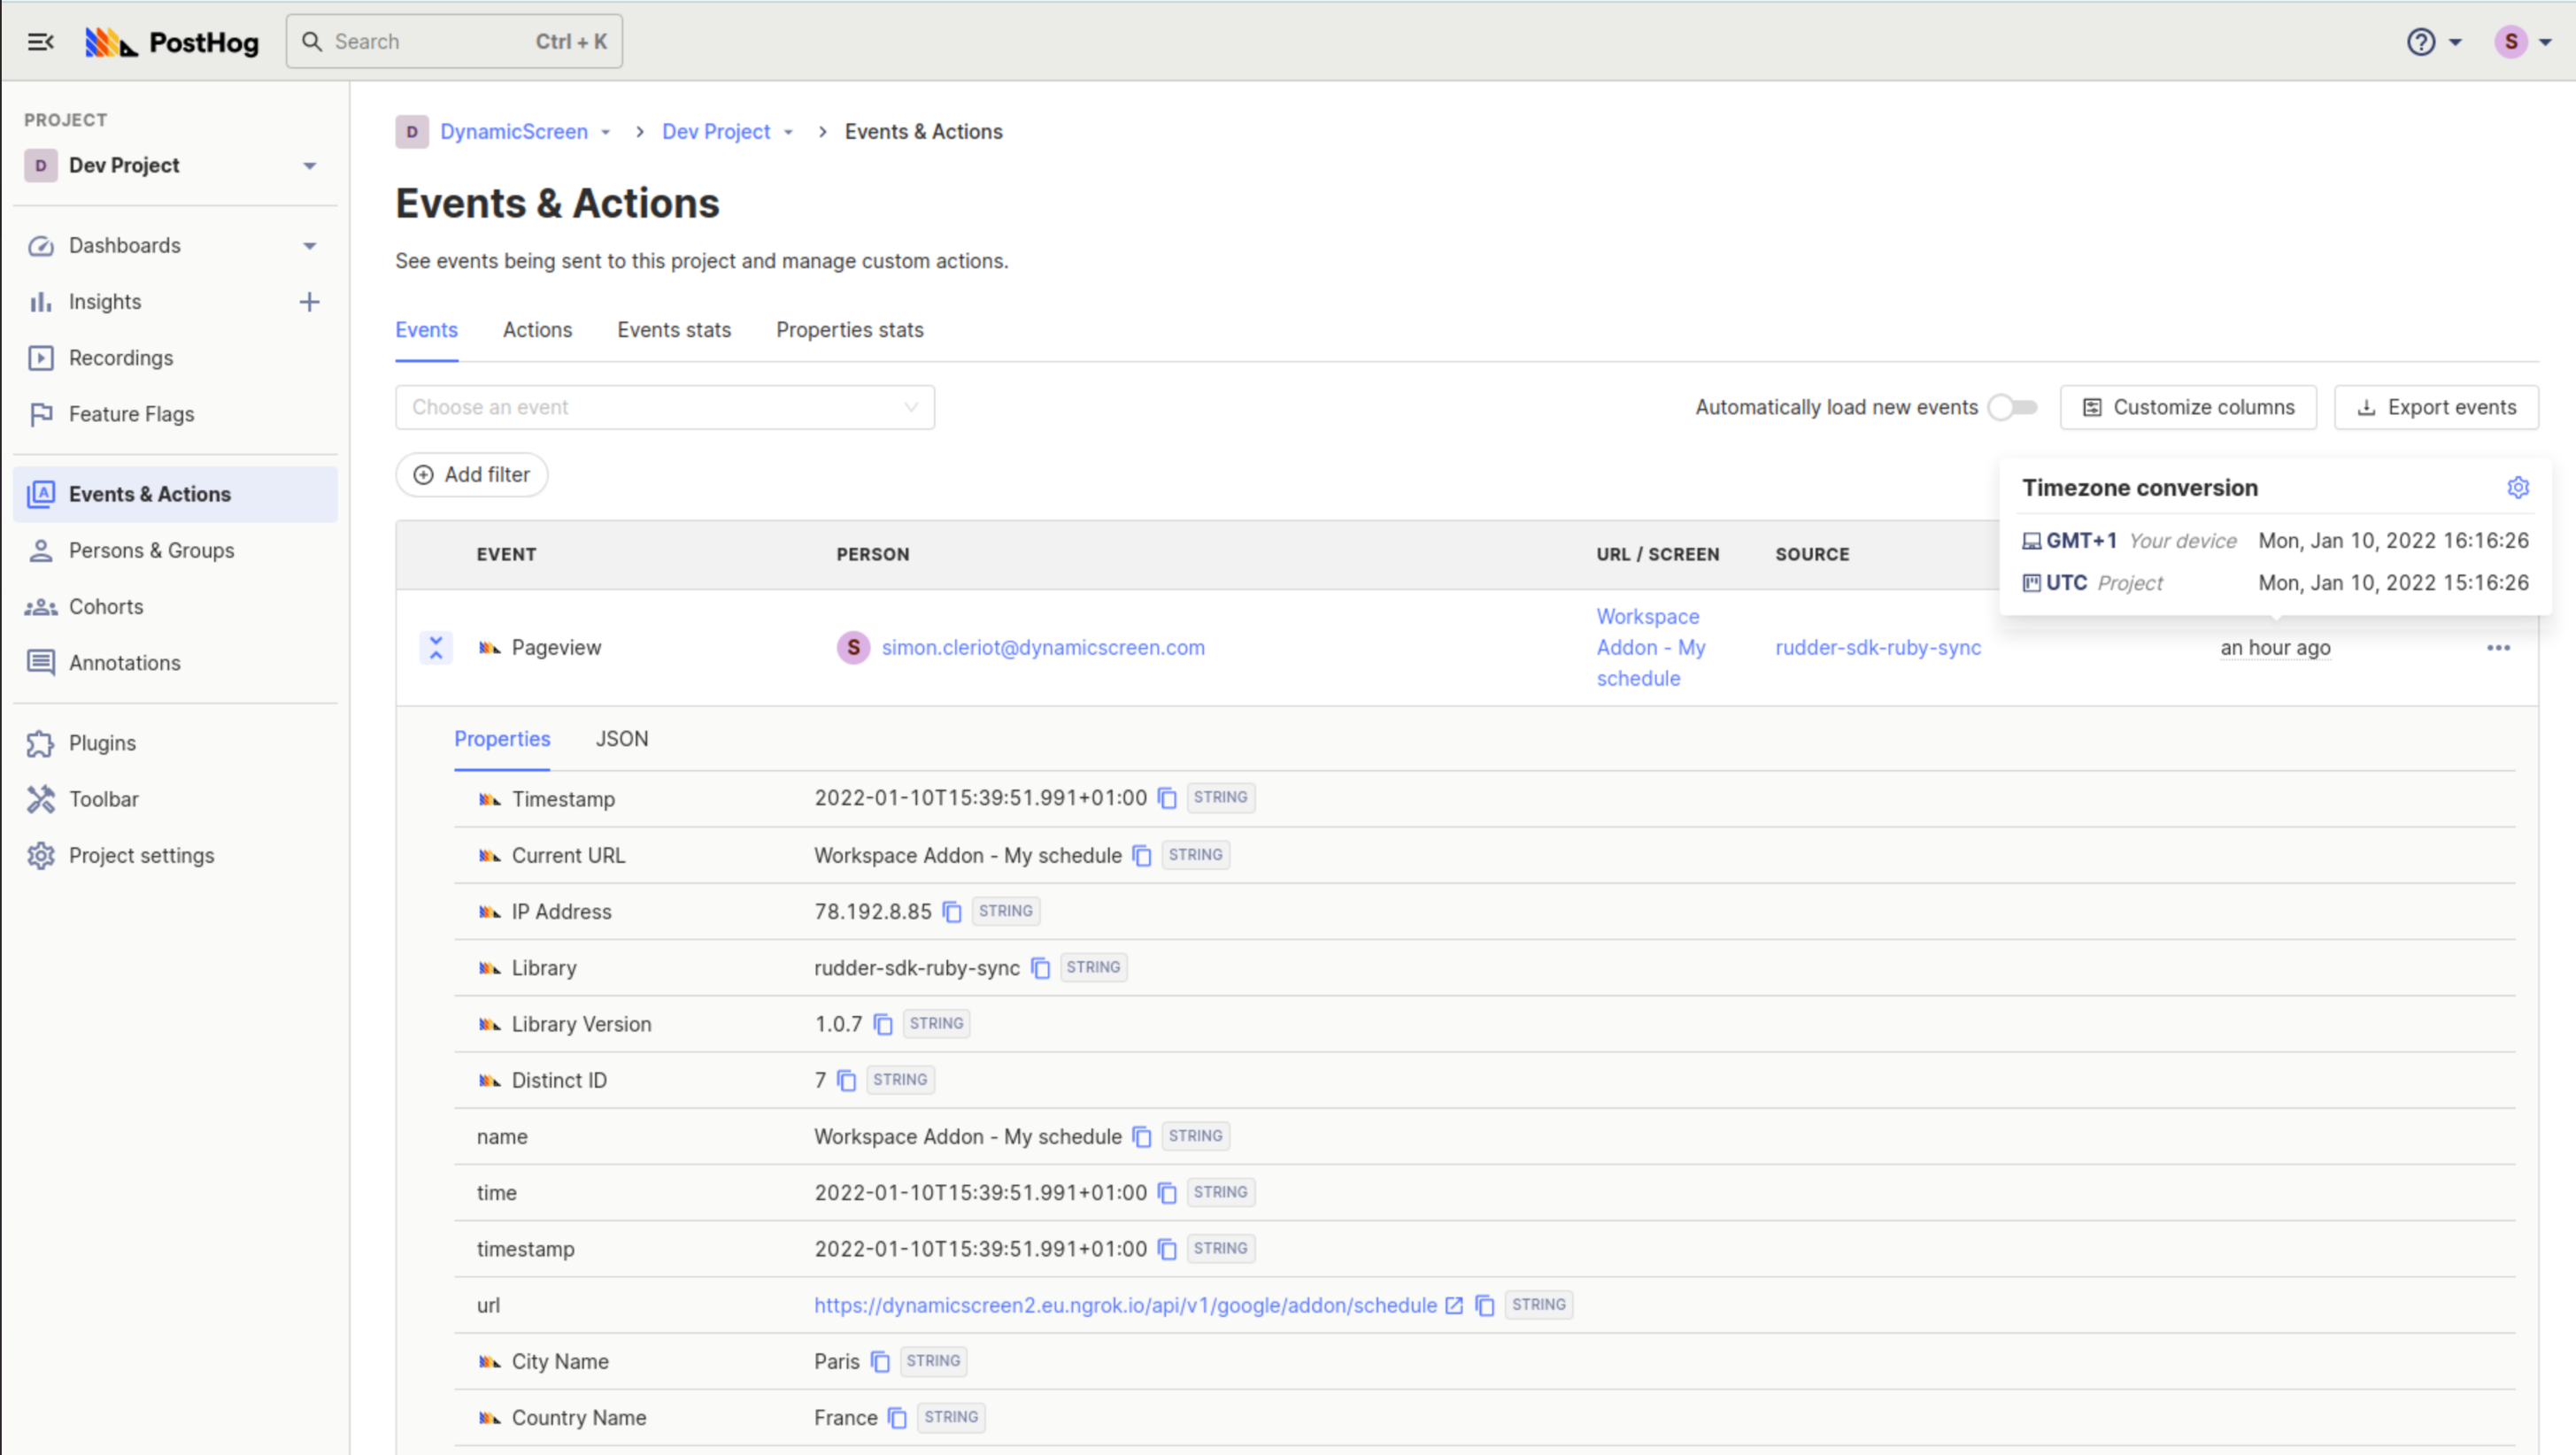Copy the IP Address value

[x=952, y=912]
